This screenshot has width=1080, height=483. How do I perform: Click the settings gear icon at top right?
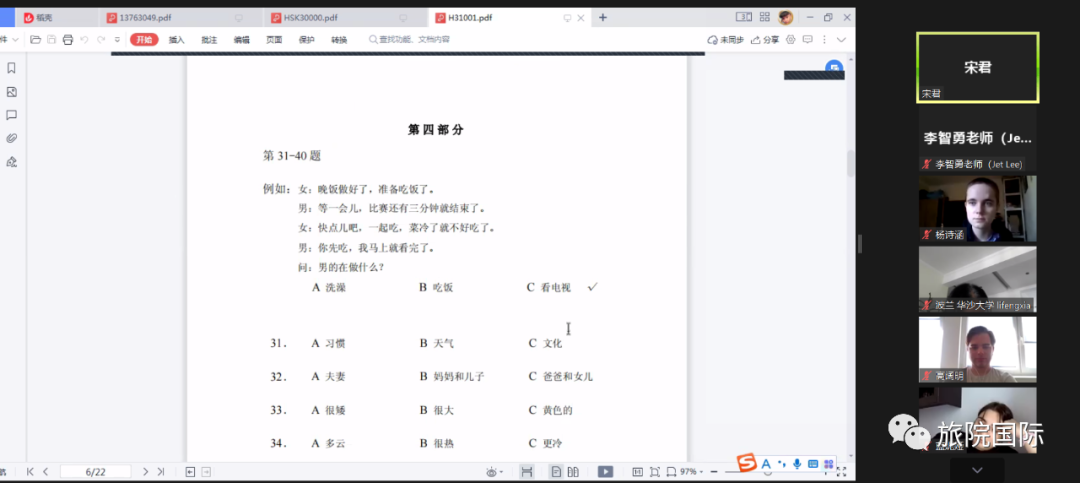[x=790, y=40]
